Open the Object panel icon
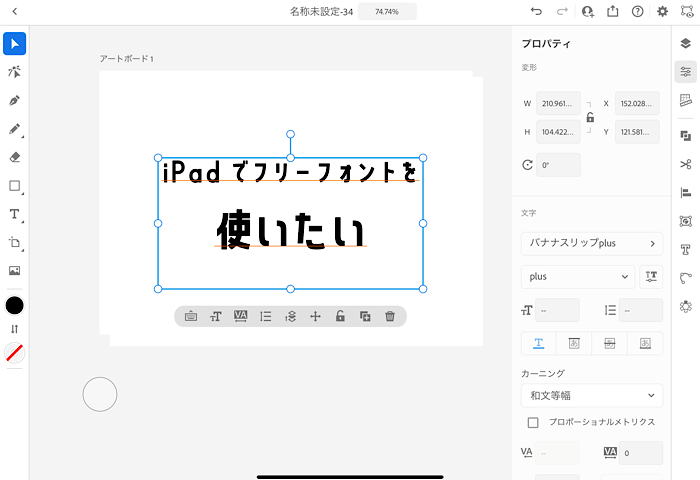The image size is (700, 480). pyautogui.click(x=686, y=221)
